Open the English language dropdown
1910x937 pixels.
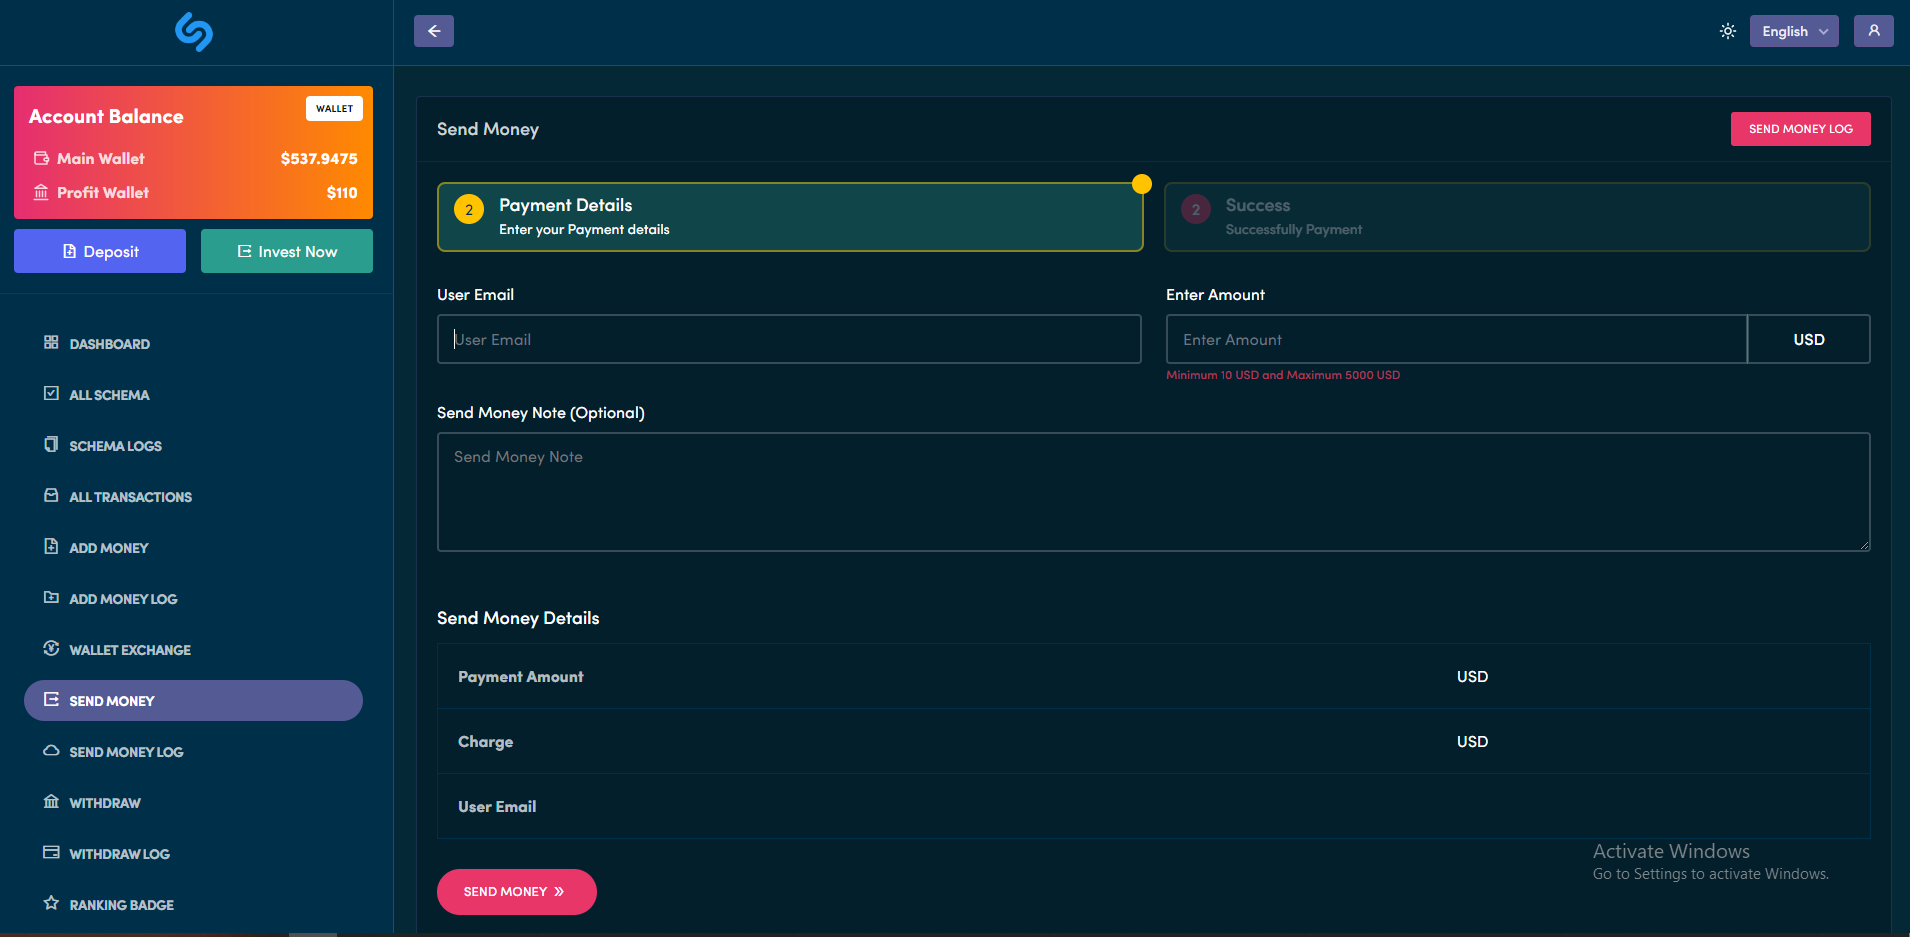pos(1793,31)
